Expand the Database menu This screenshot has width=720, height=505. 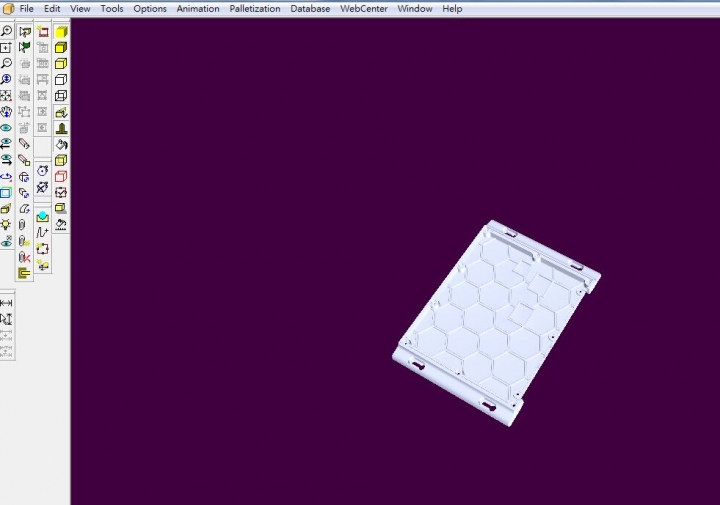click(x=310, y=8)
